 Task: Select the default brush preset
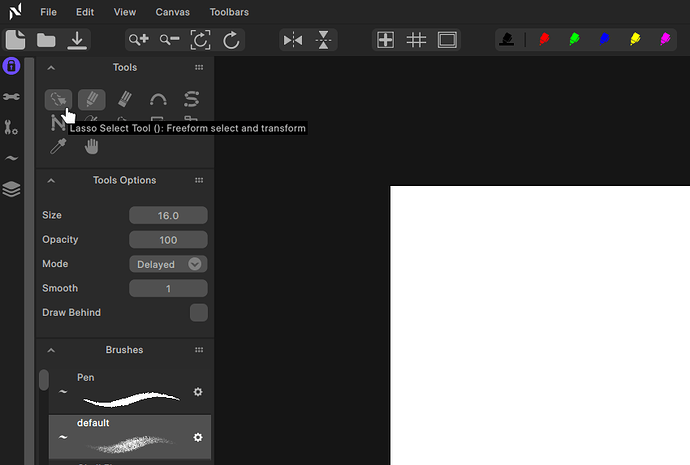coord(130,437)
